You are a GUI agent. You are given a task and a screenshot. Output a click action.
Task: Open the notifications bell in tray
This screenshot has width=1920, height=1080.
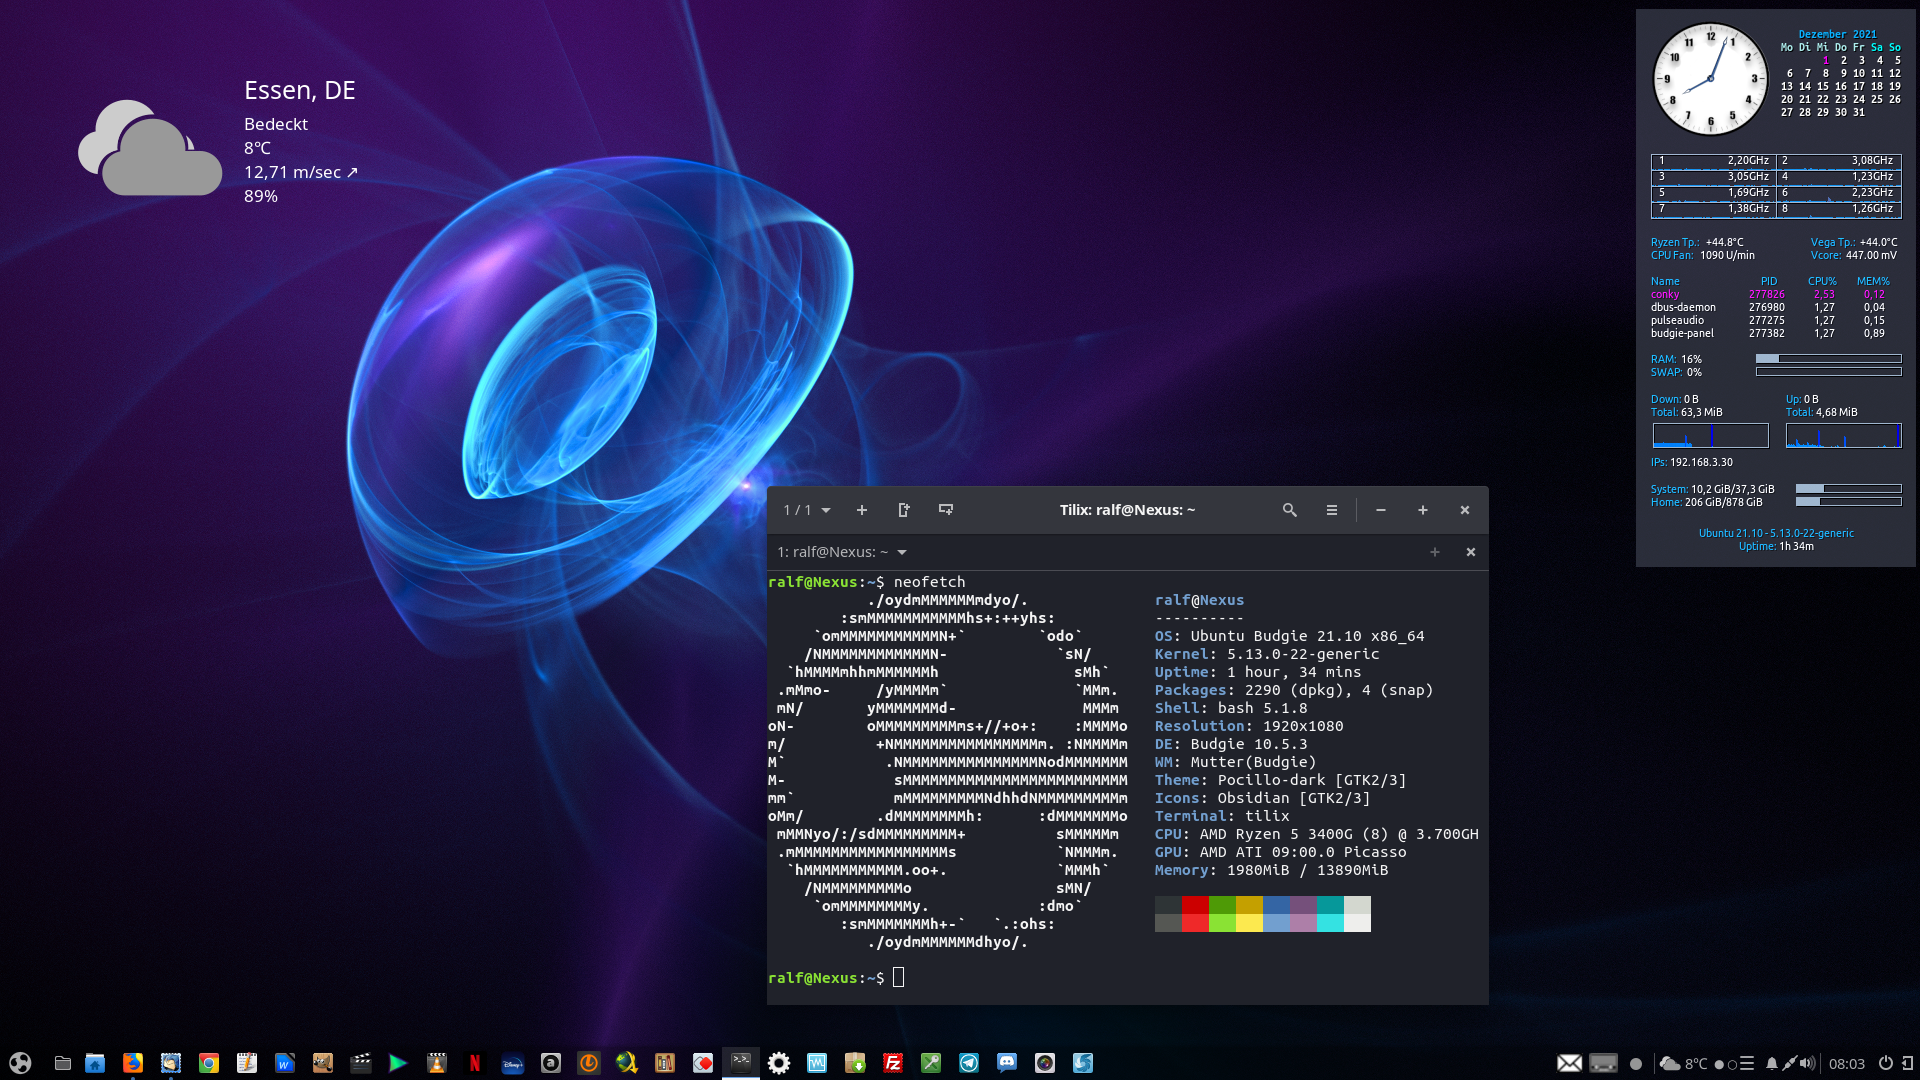1771,1063
